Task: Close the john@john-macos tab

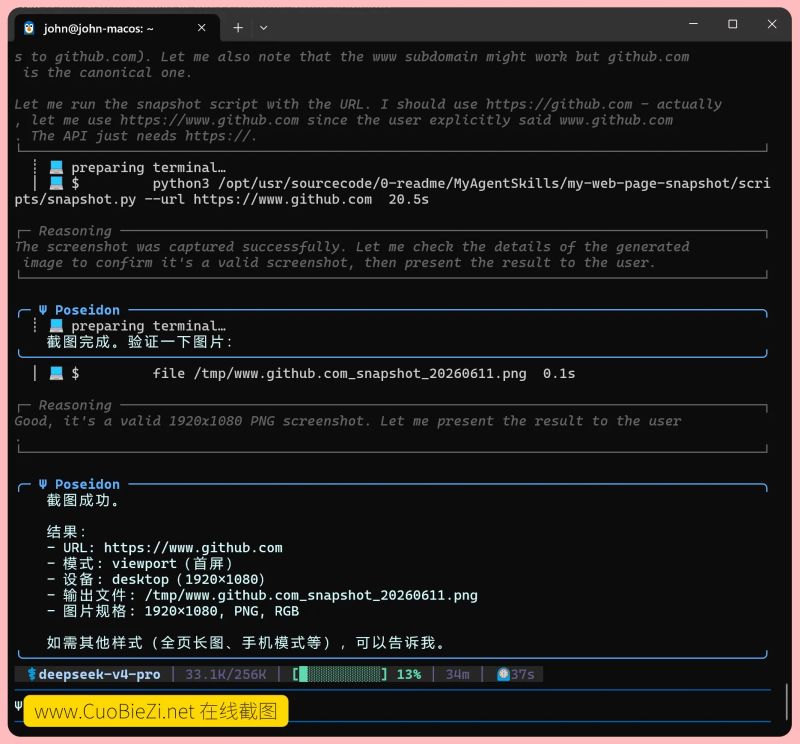Action: pos(202,28)
